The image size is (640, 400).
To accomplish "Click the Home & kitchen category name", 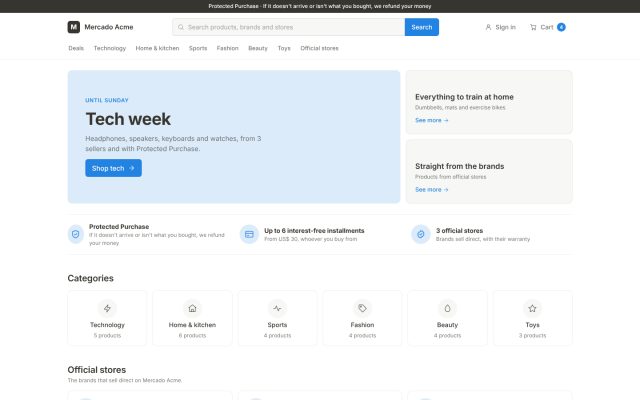I will pyautogui.click(x=192, y=325).
